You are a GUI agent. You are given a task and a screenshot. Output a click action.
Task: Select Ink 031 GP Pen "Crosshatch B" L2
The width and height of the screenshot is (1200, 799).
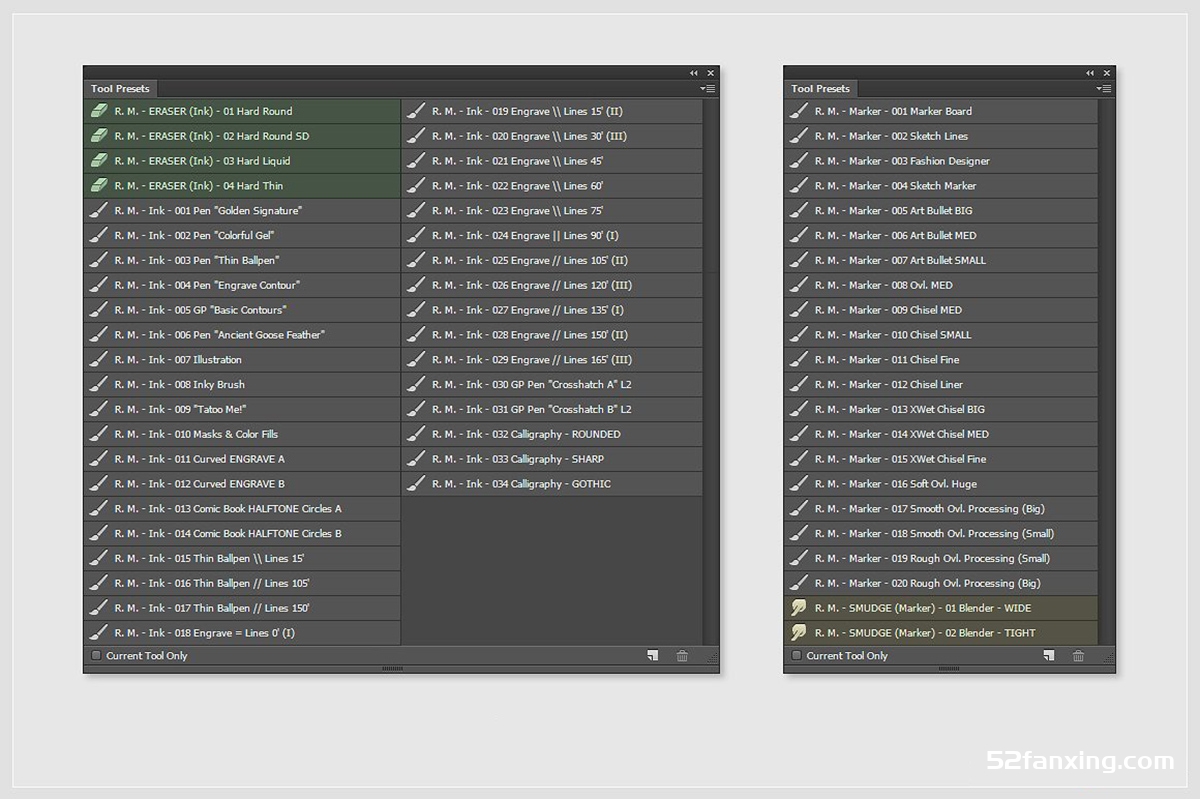pyautogui.click(x=552, y=409)
